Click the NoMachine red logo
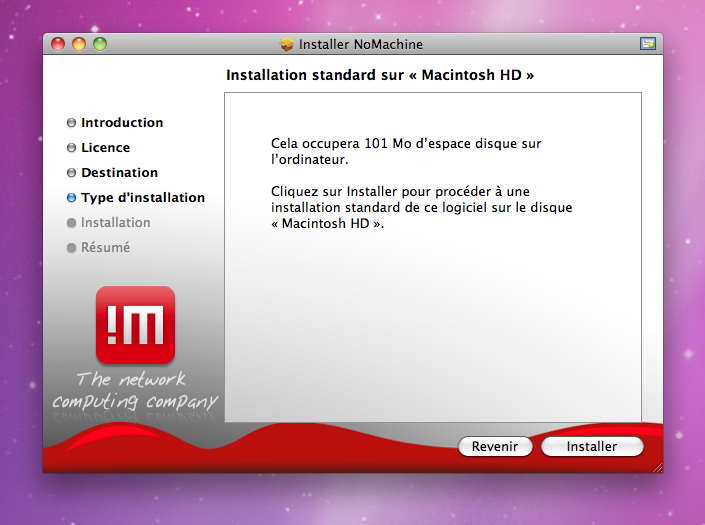This screenshot has height=525, width=705. click(x=135, y=325)
